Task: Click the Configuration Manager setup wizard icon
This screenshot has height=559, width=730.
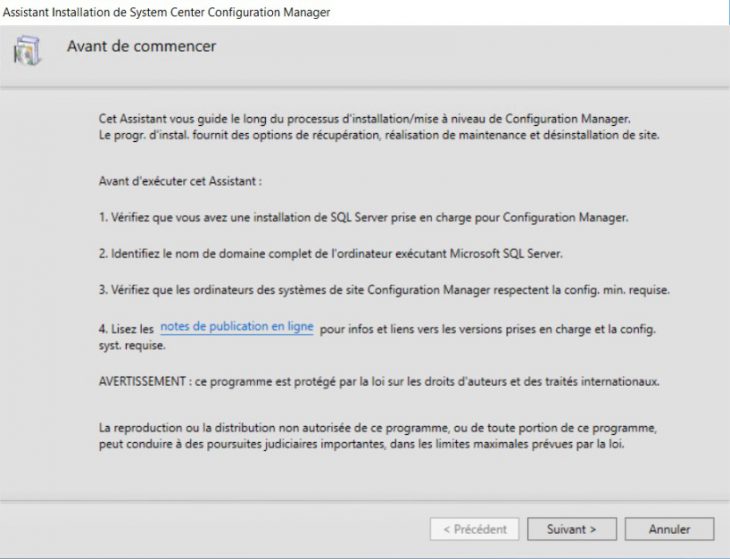Action: pos(28,50)
